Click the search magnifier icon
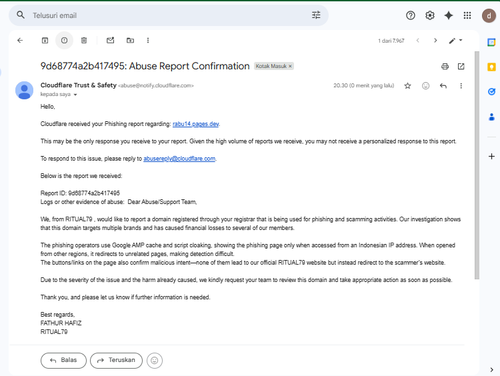 click(x=21, y=15)
